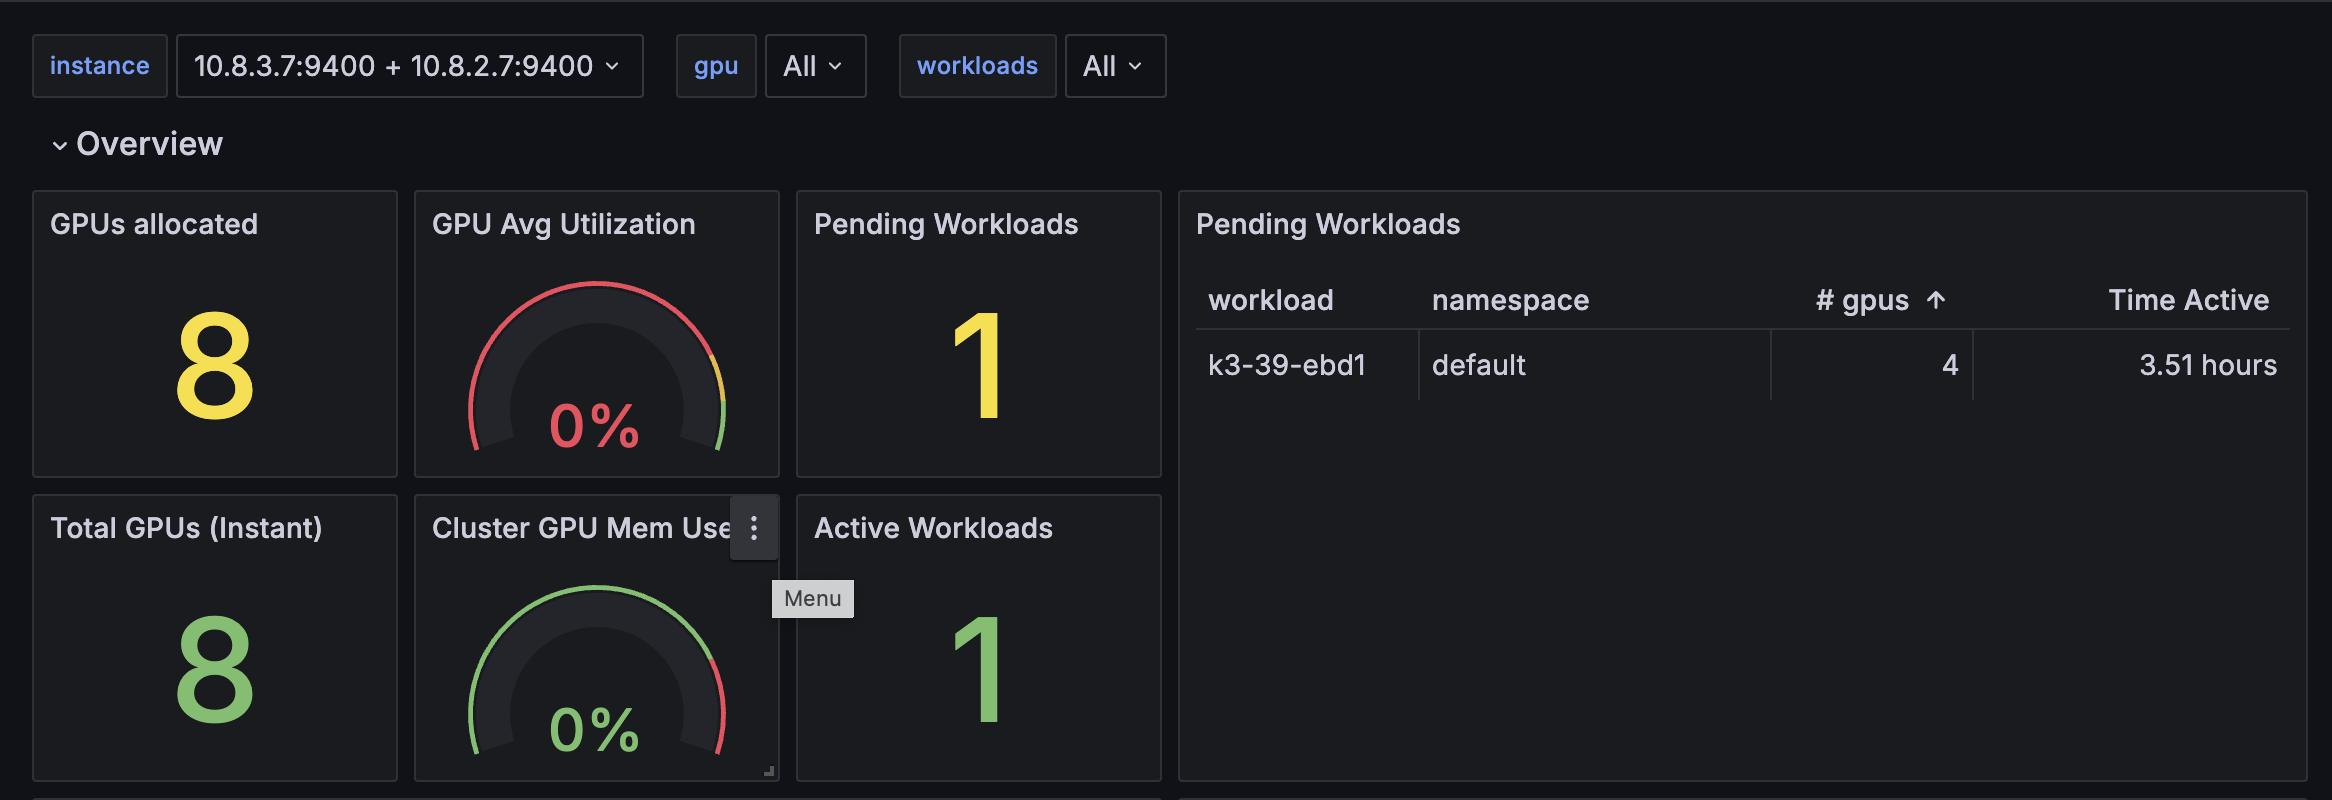Click the GPUs allocated panel title
Image resolution: width=2332 pixels, height=800 pixels.
click(154, 224)
